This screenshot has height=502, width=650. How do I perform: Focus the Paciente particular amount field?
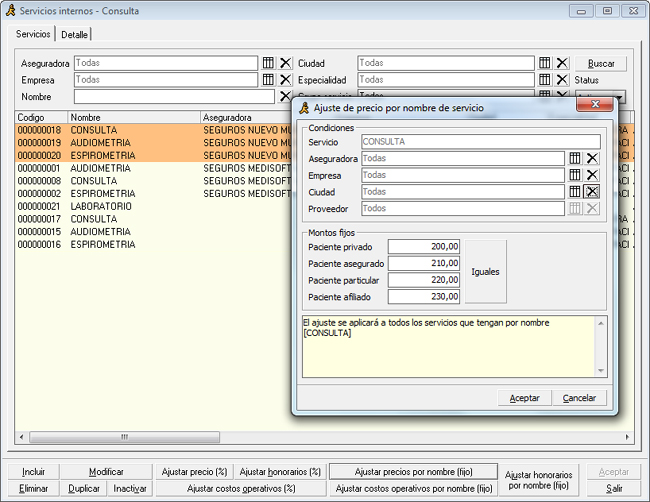tap(424, 280)
